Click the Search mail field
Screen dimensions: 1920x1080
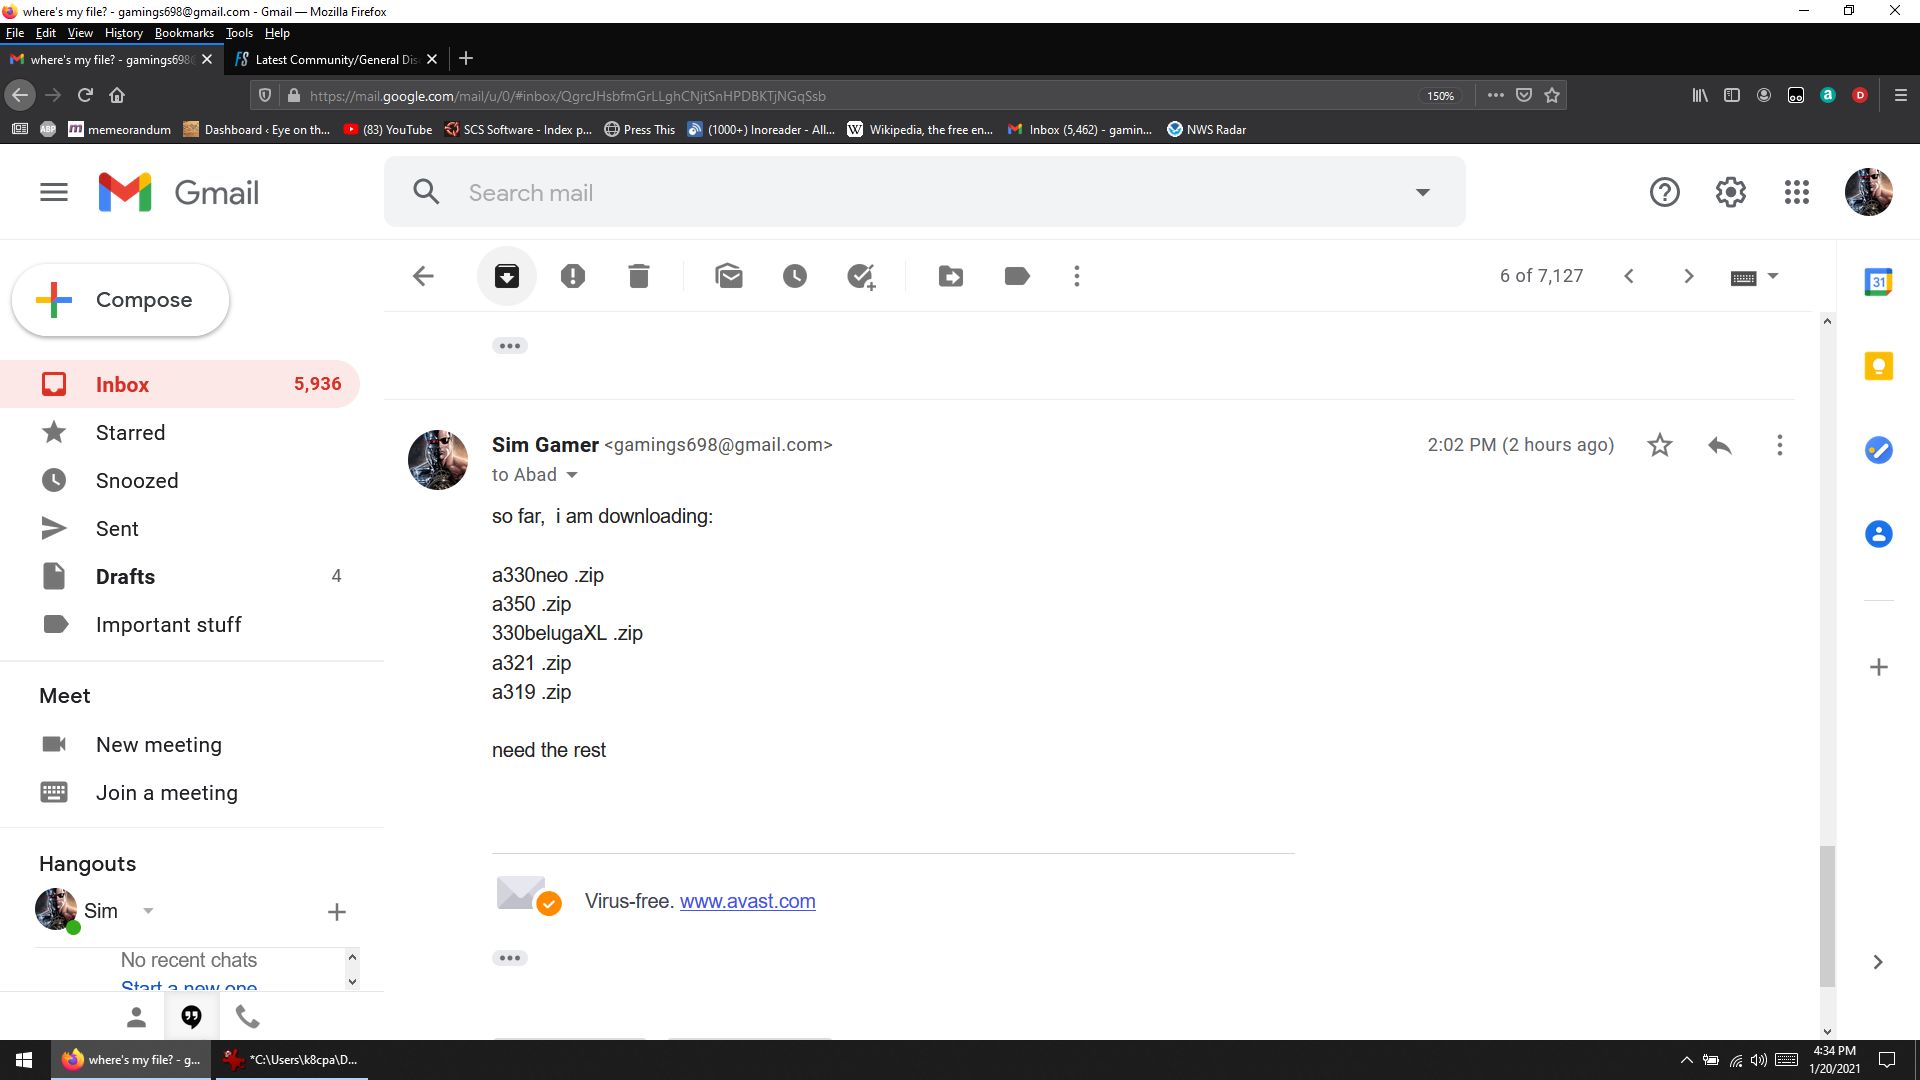tap(900, 192)
